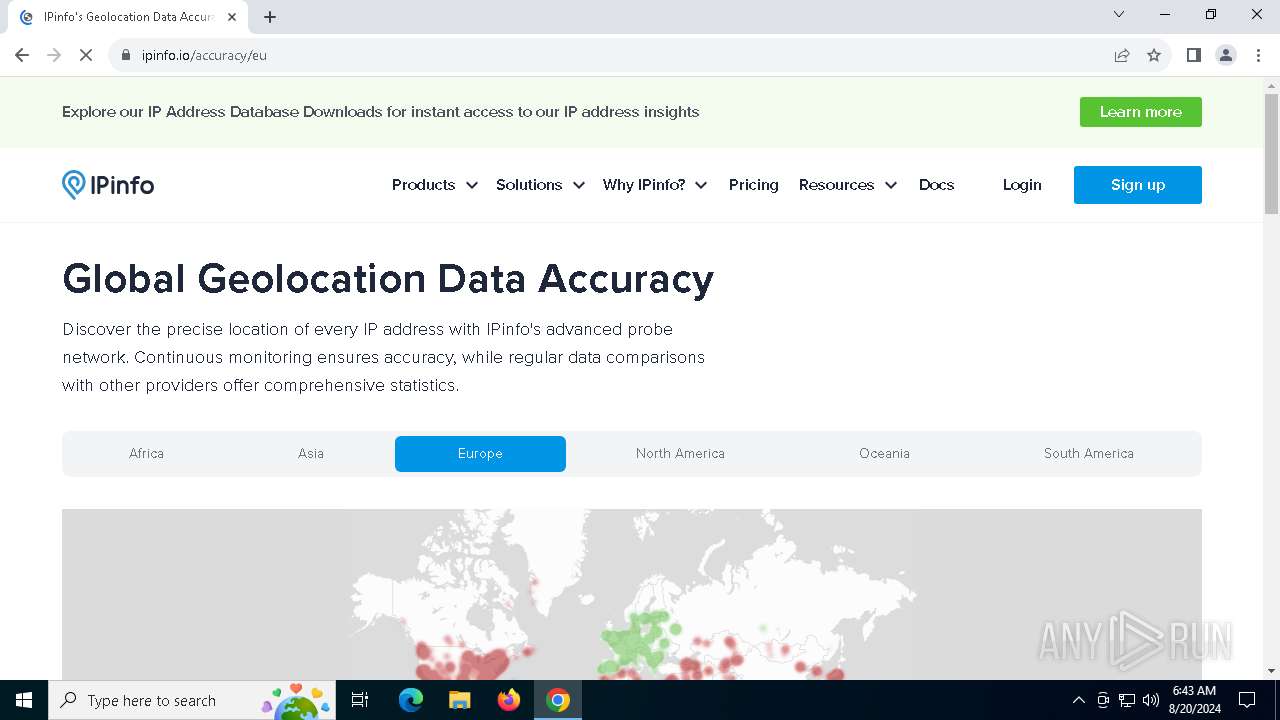Click the Login link
Image resolution: width=1280 pixels, height=720 pixels.
(x=1022, y=185)
